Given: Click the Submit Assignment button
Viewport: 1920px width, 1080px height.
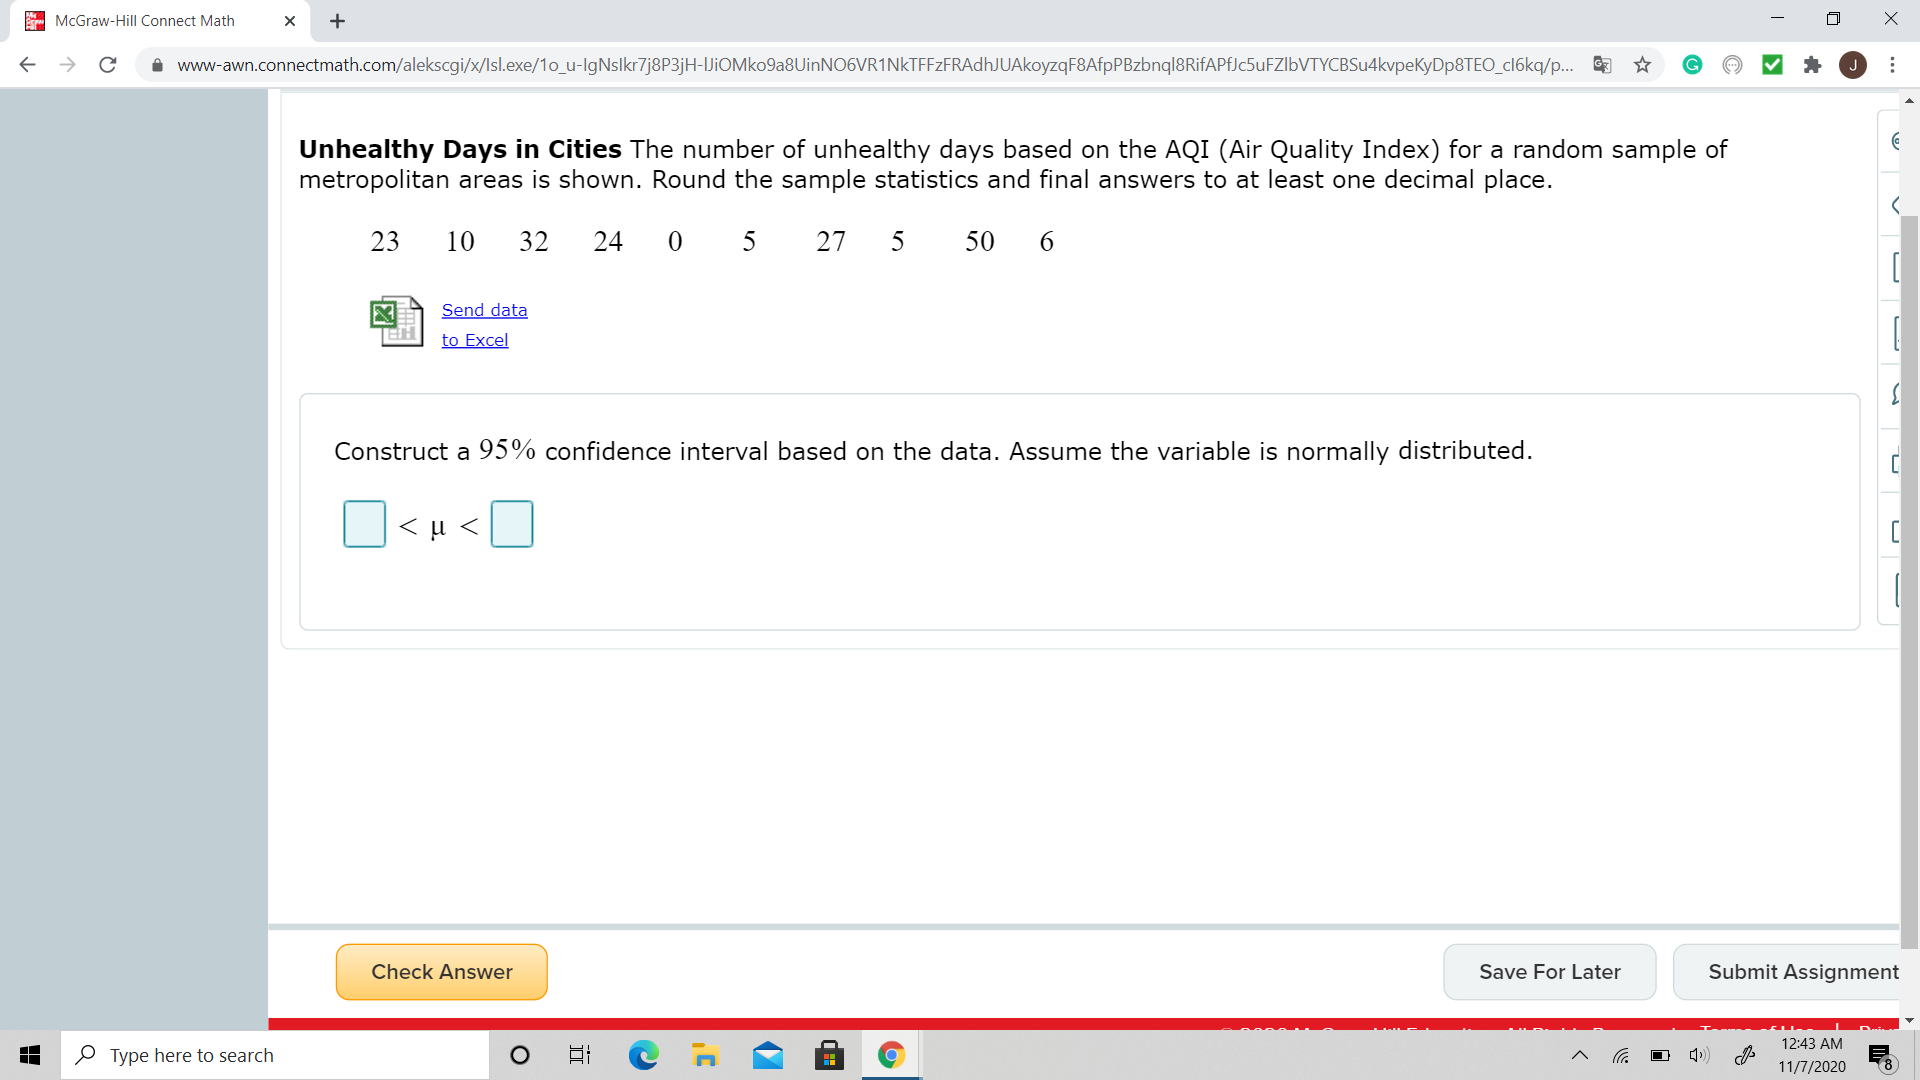Looking at the screenshot, I should [x=1801, y=972].
